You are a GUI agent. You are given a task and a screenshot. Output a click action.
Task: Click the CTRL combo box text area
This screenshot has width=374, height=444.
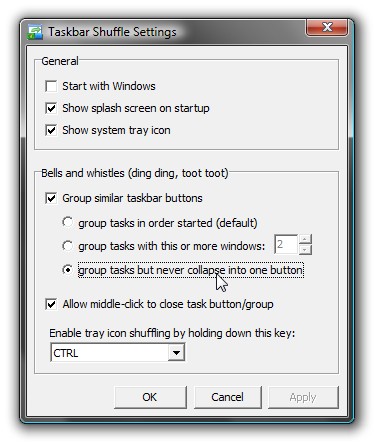109,353
